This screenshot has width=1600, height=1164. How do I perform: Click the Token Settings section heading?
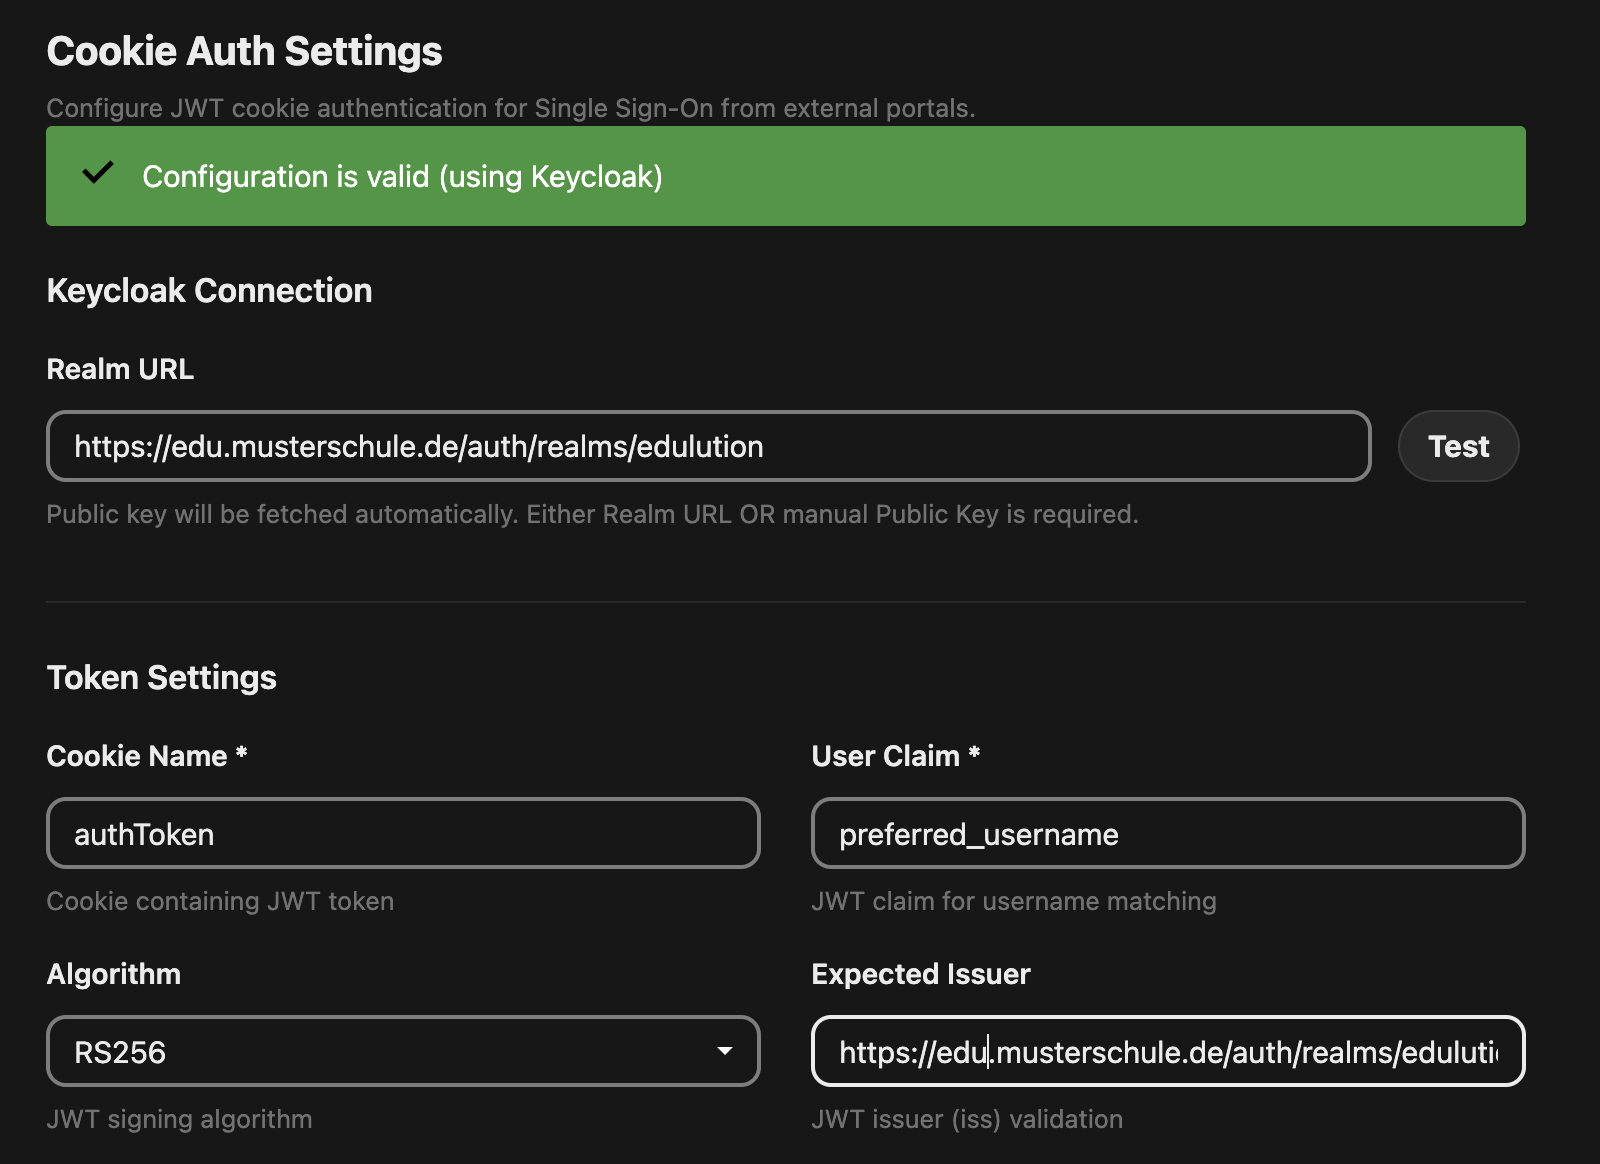161,678
